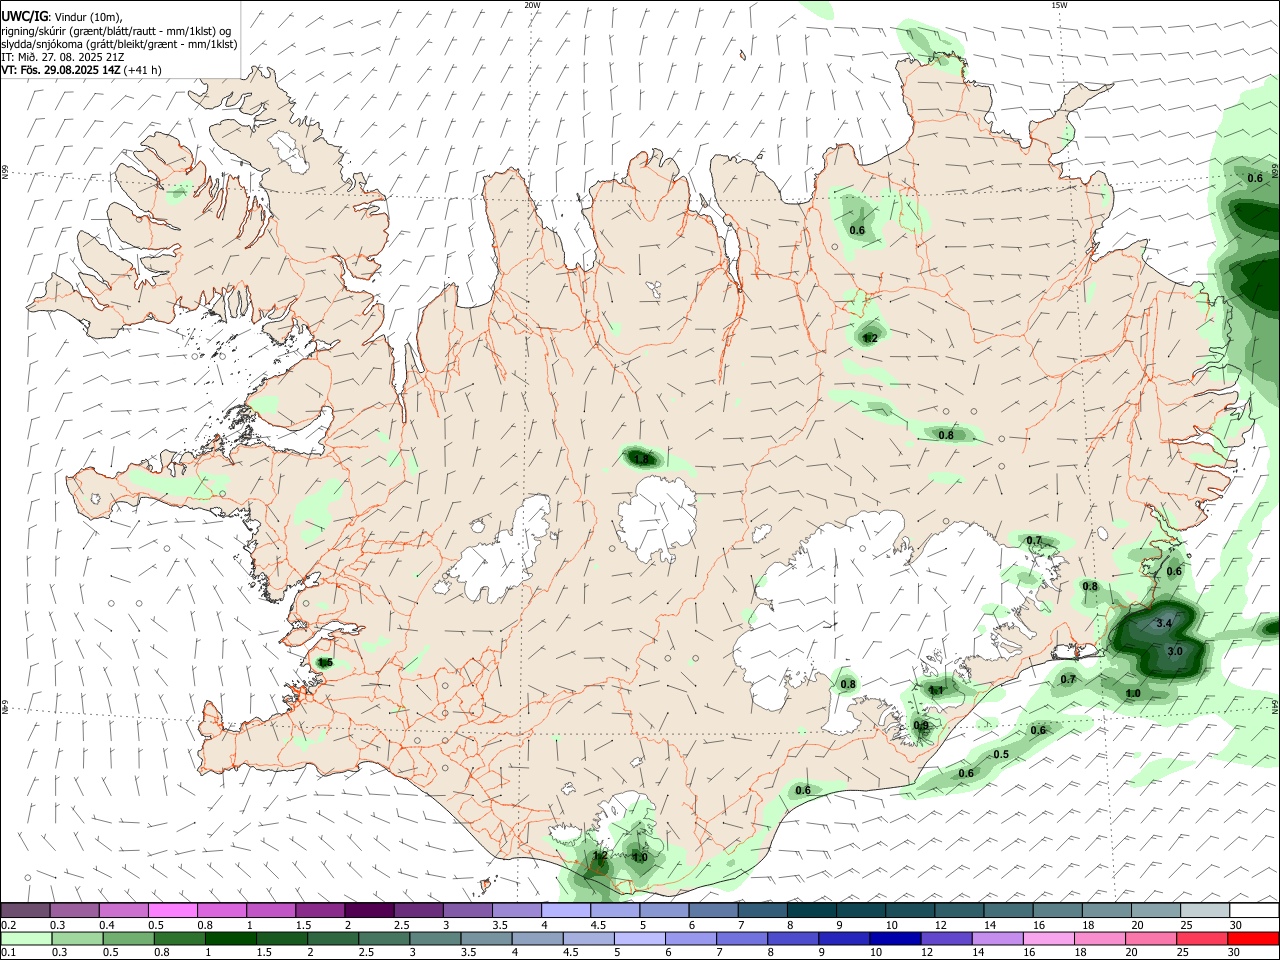Select the 0.5 precipitation label offshore
Screen dimensions: 1280x960
(x=1001, y=754)
